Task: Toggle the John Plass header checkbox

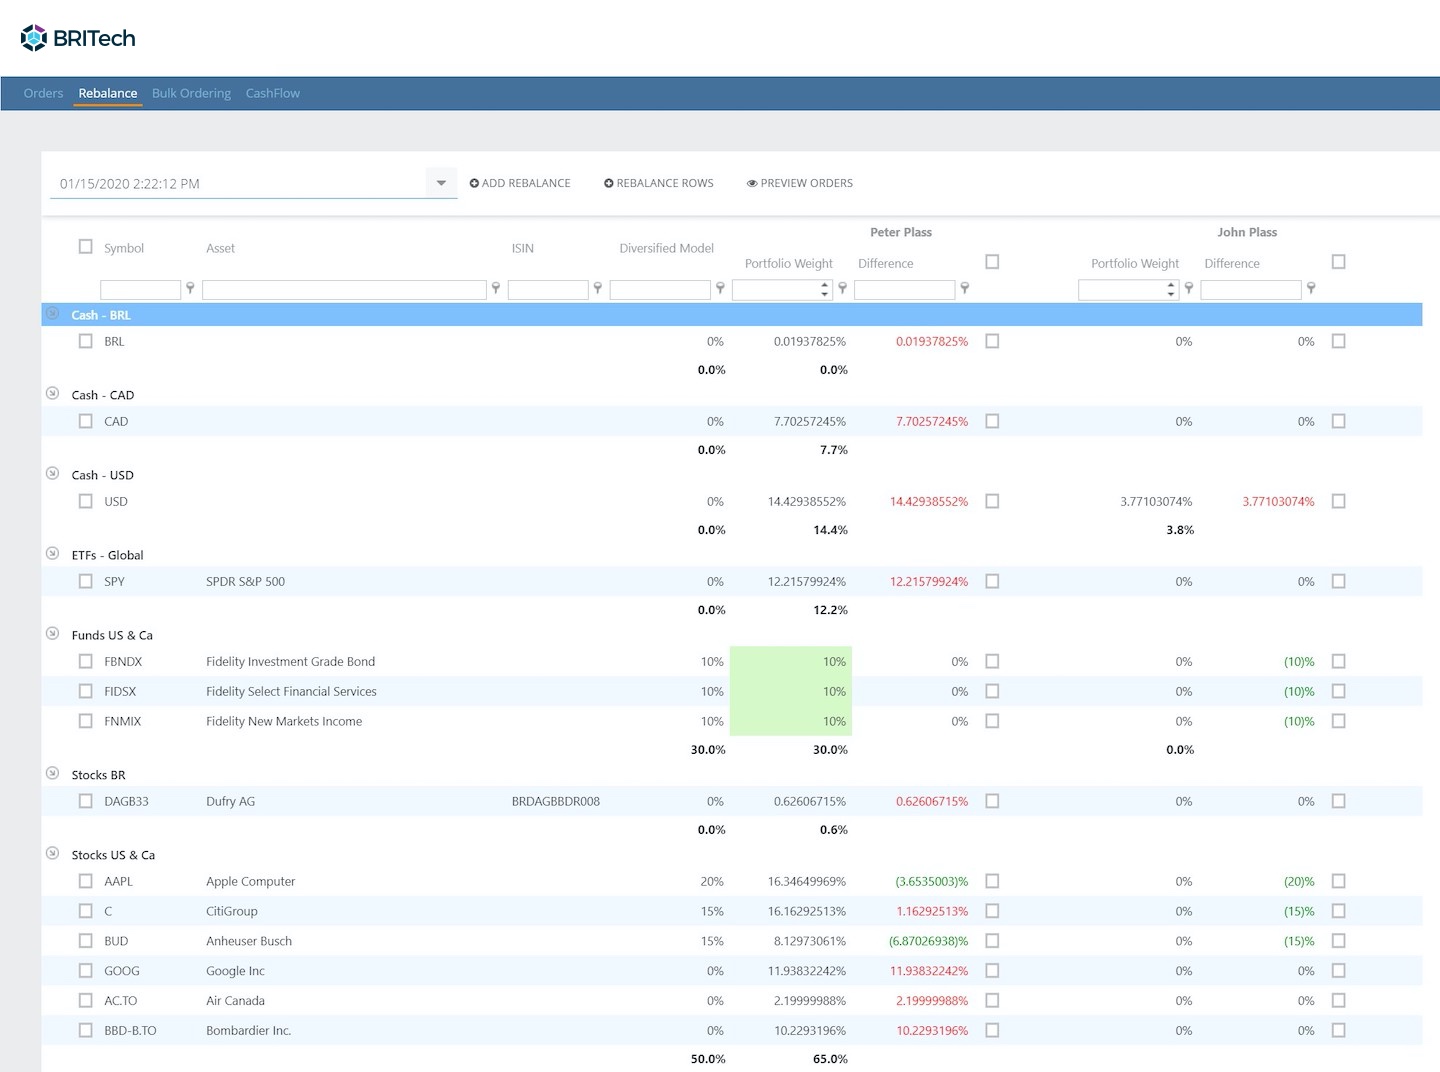Action: click(1339, 262)
